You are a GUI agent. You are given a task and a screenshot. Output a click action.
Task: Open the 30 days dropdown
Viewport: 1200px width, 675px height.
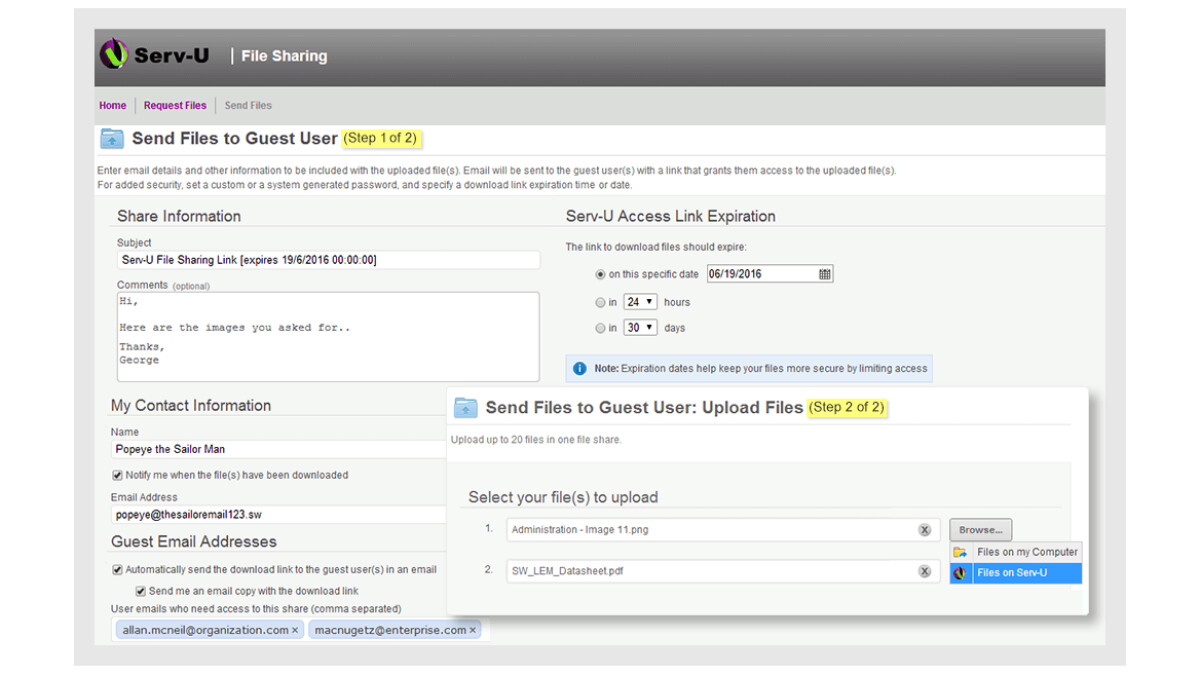tap(640, 328)
